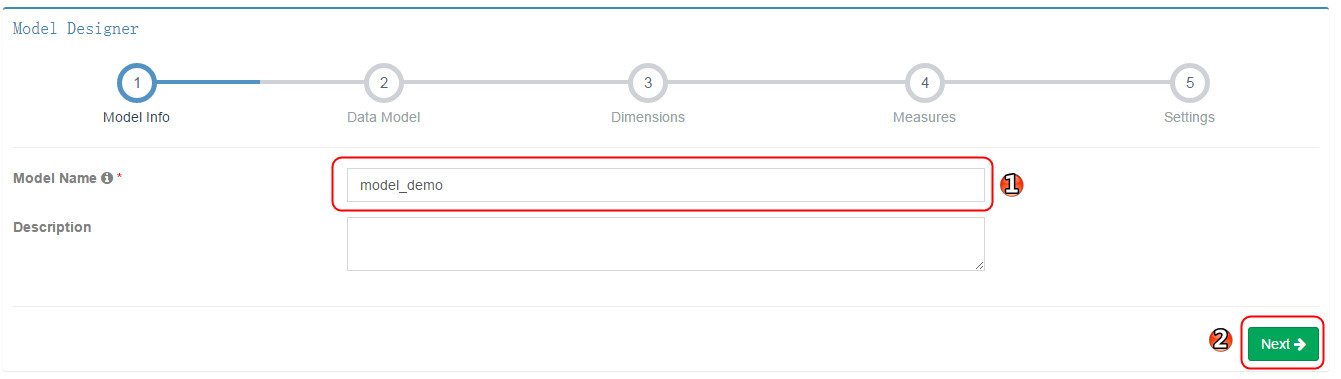The height and width of the screenshot is (379, 1341).
Task: Focus the Model Name input field
Action: pos(666,185)
